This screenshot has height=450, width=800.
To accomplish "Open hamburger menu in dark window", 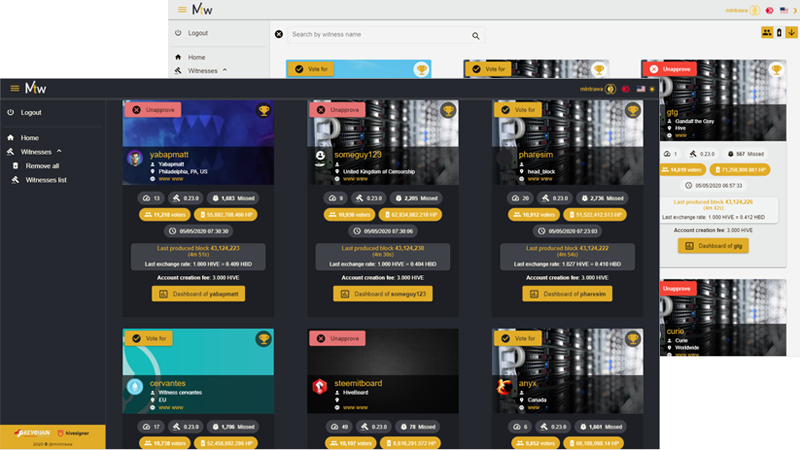I will (x=15, y=88).
